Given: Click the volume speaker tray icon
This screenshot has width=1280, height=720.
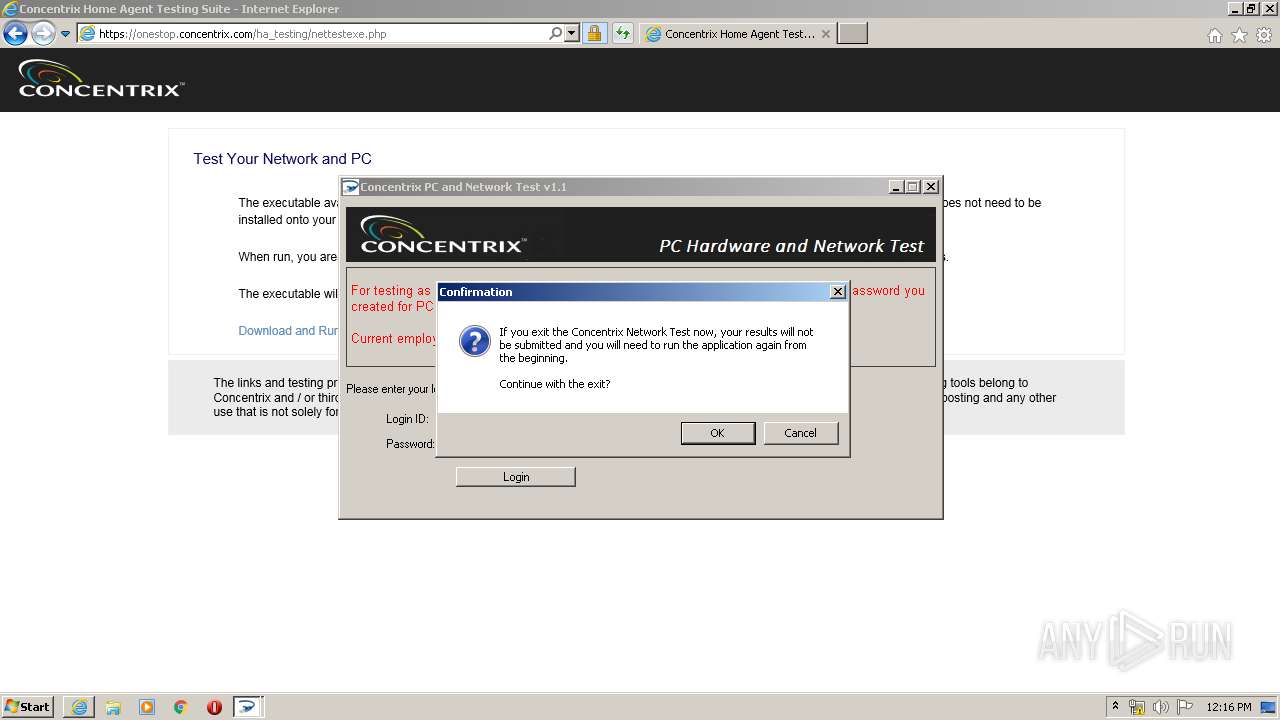Looking at the screenshot, I should (1161, 707).
